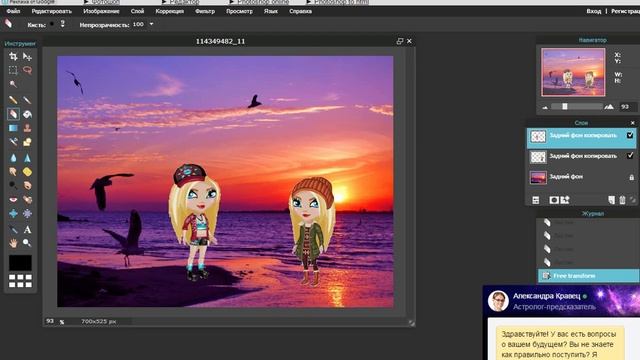Open the brush preset picker
640x360 pixels.
tap(62, 24)
